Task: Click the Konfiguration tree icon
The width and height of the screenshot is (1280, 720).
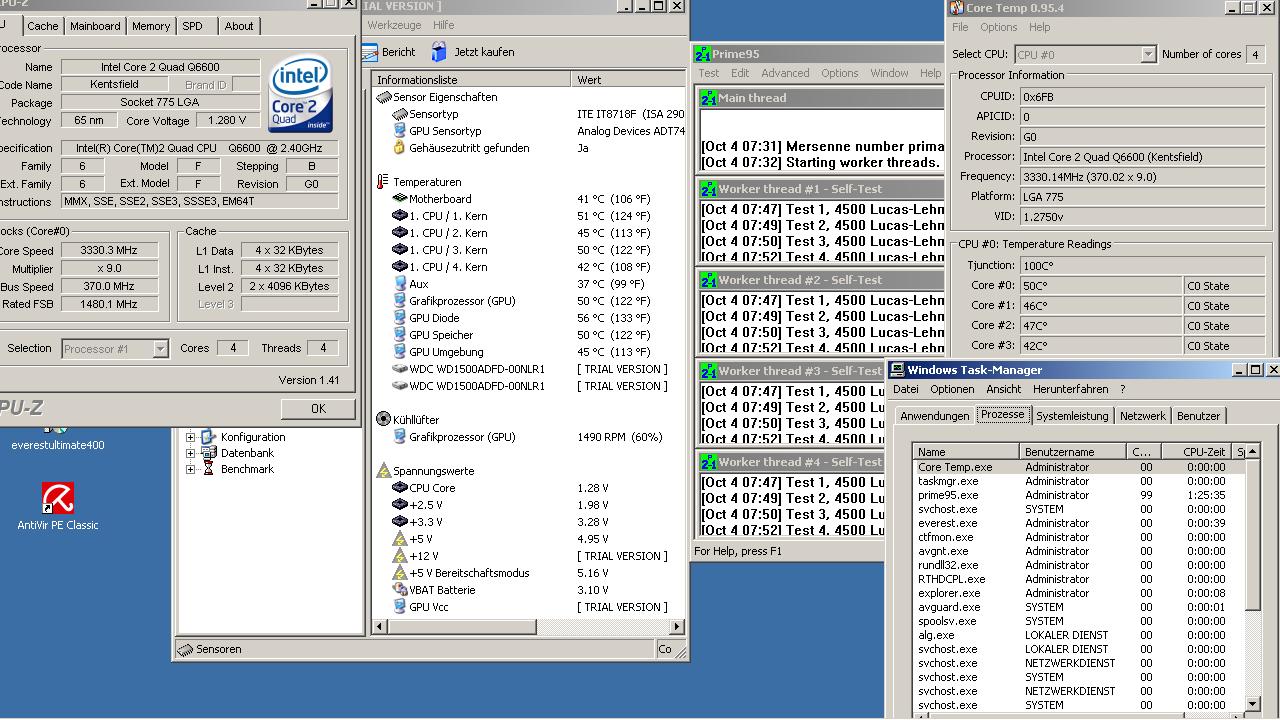Action: pyautogui.click(x=208, y=437)
